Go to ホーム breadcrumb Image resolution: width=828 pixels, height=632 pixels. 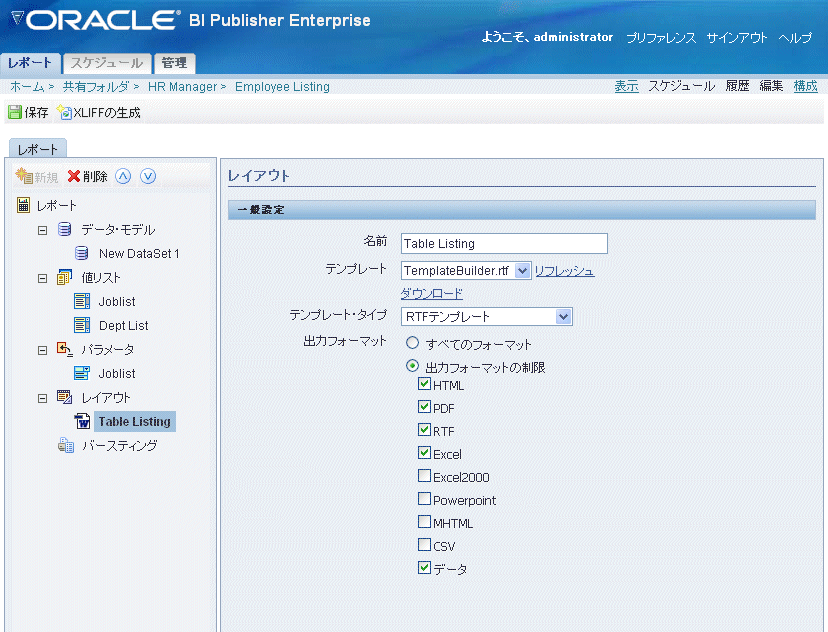(27, 87)
